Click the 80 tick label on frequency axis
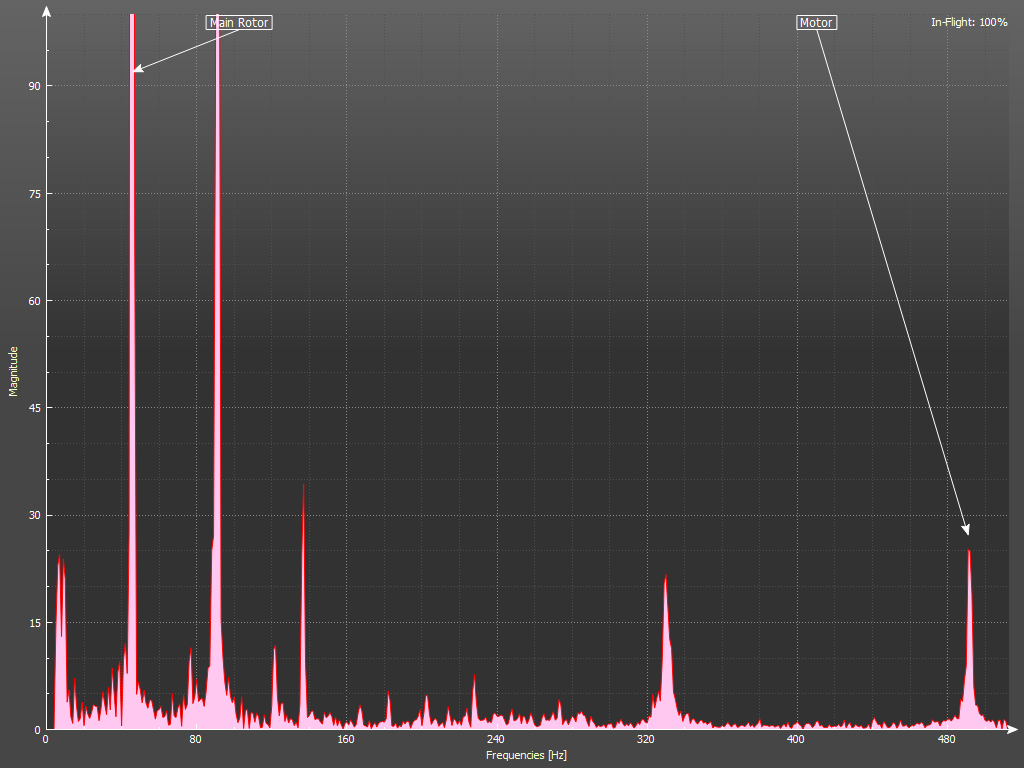Image resolution: width=1024 pixels, height=768 pixels. click(x=196, y=740)
